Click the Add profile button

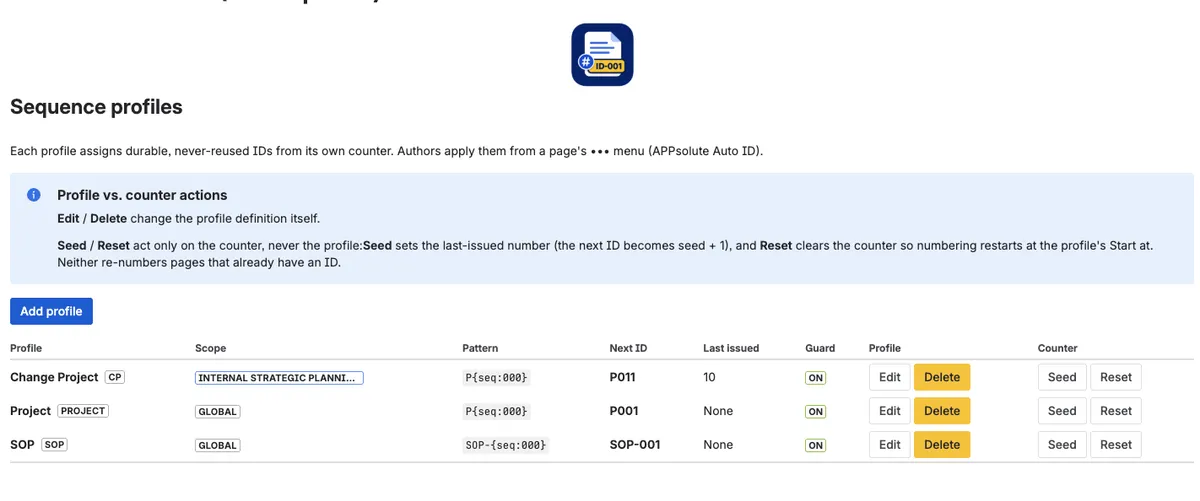51,311
